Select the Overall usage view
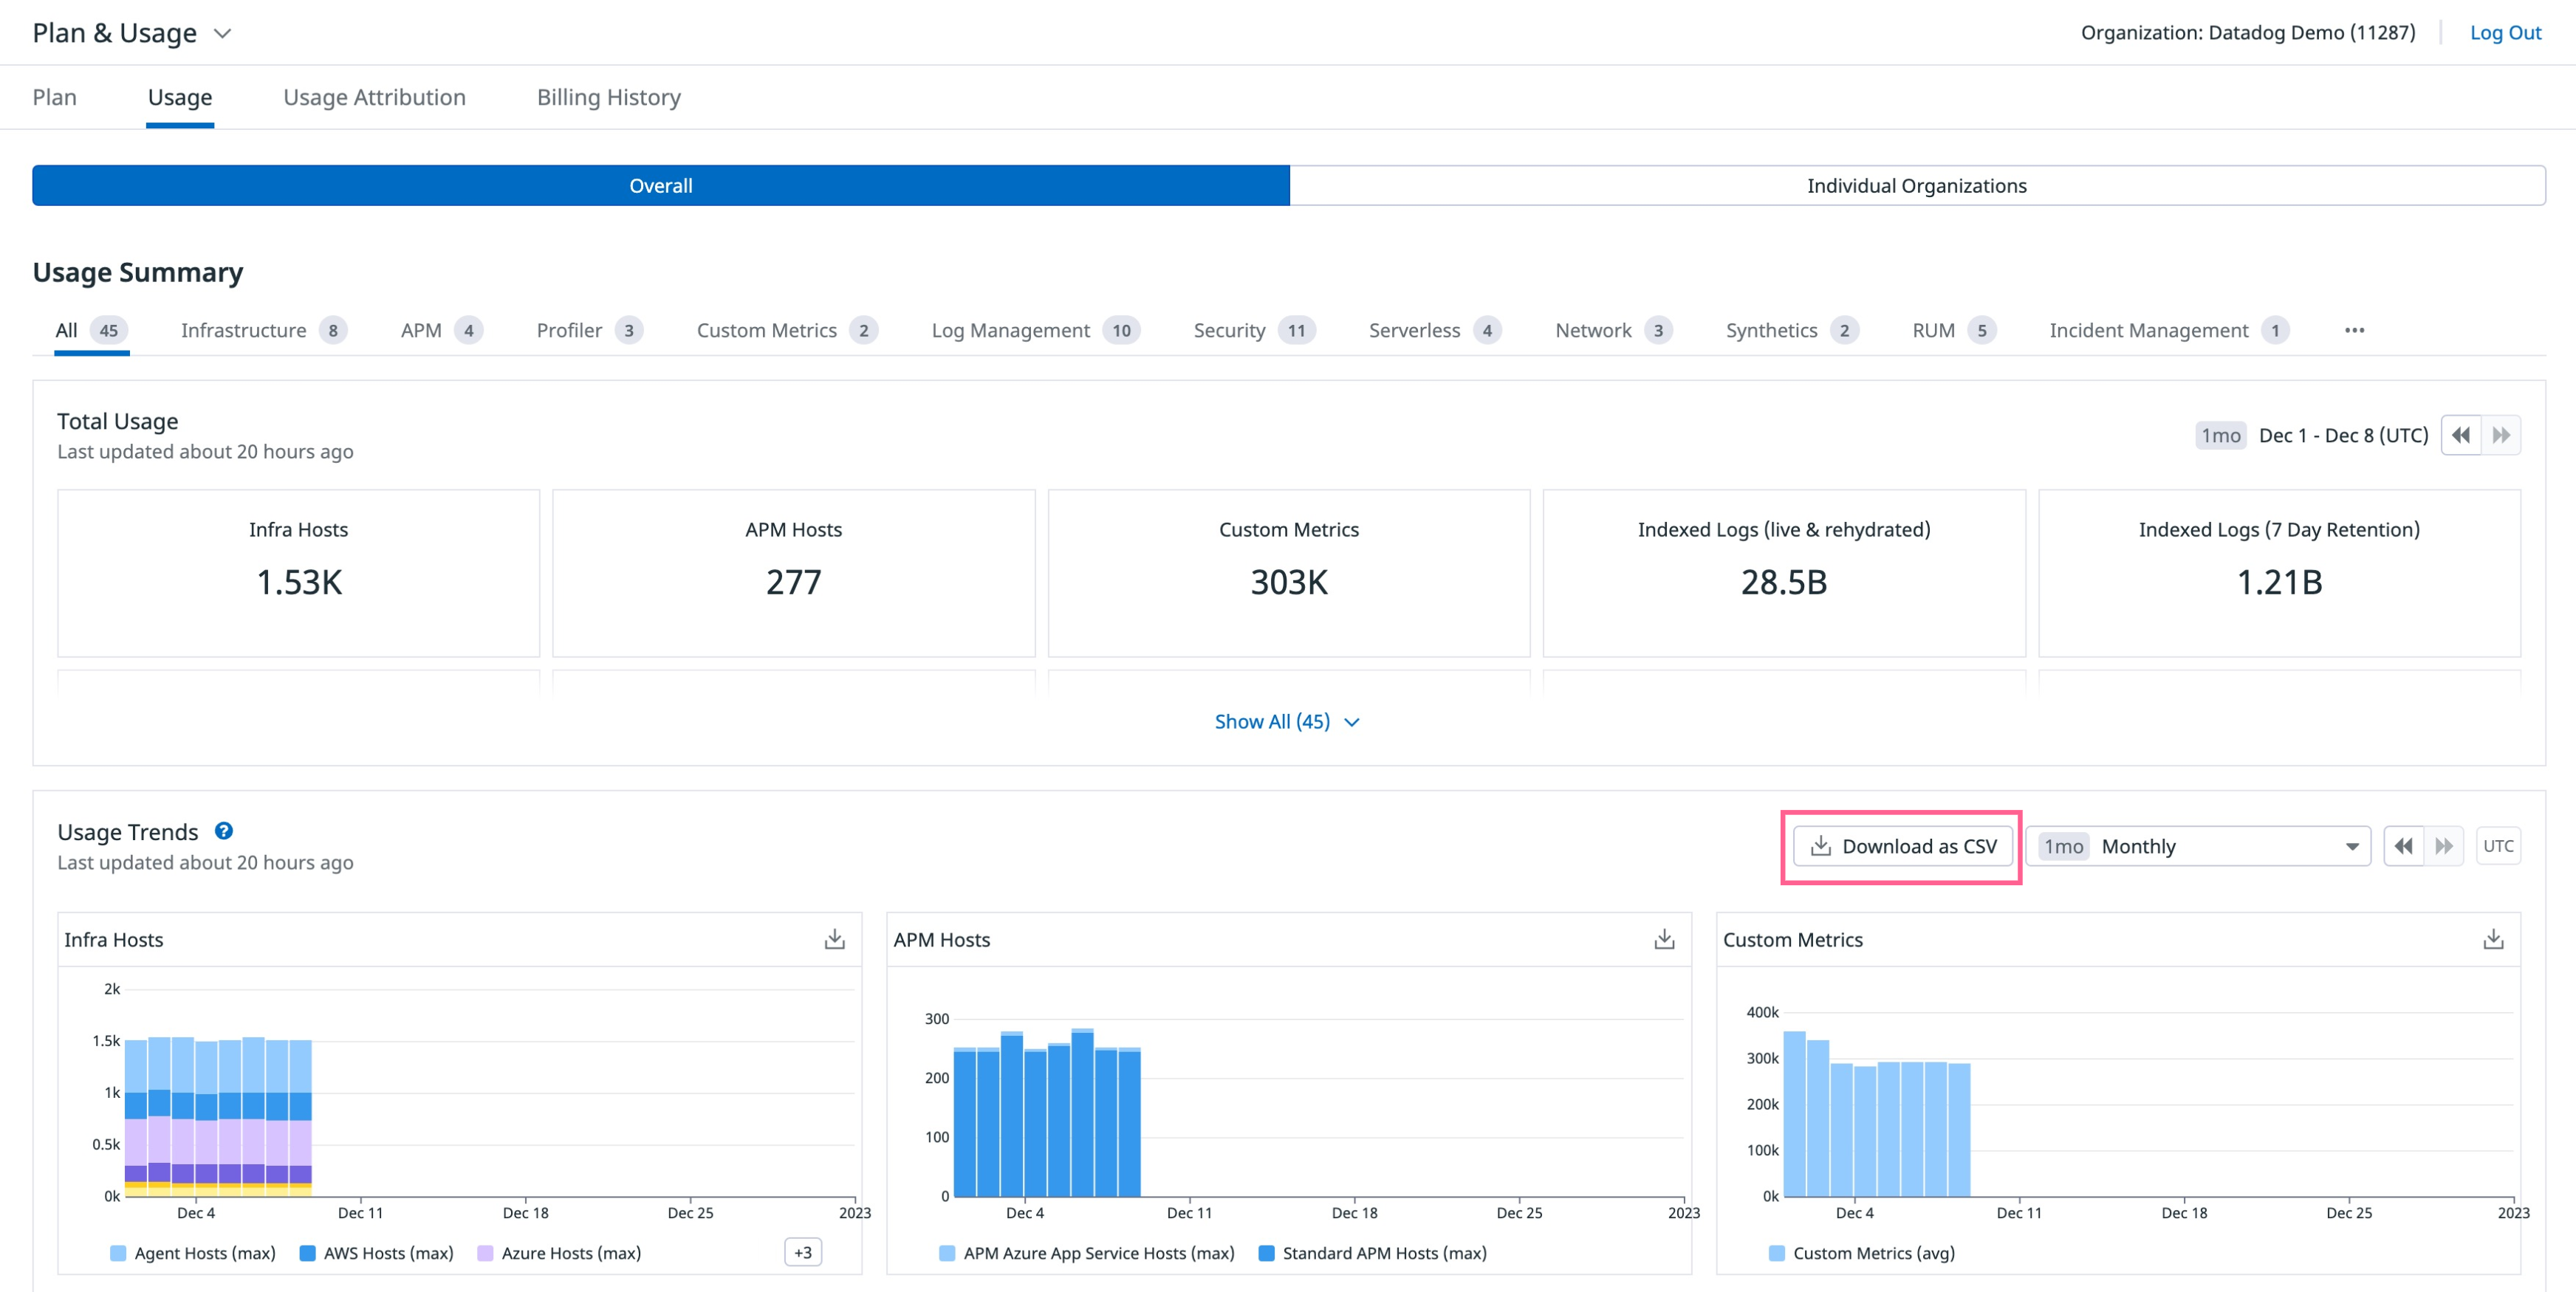2576x1292 pixels. tap(660, 186)
